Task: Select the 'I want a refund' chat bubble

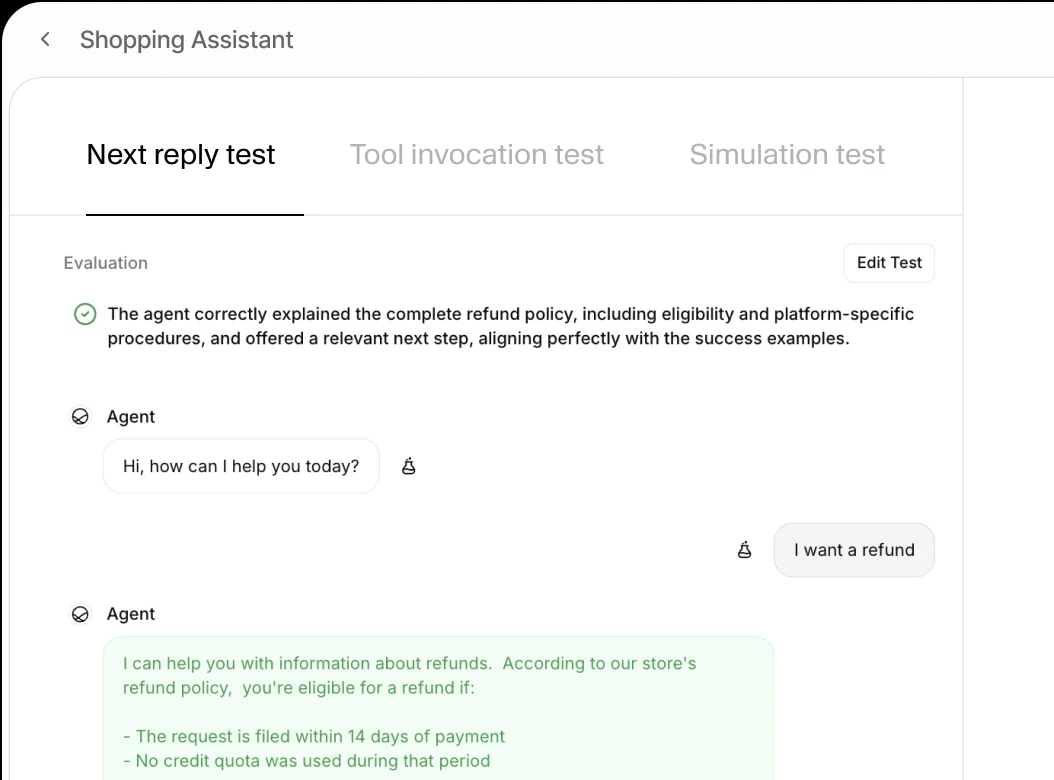Action: click(853, 549)
